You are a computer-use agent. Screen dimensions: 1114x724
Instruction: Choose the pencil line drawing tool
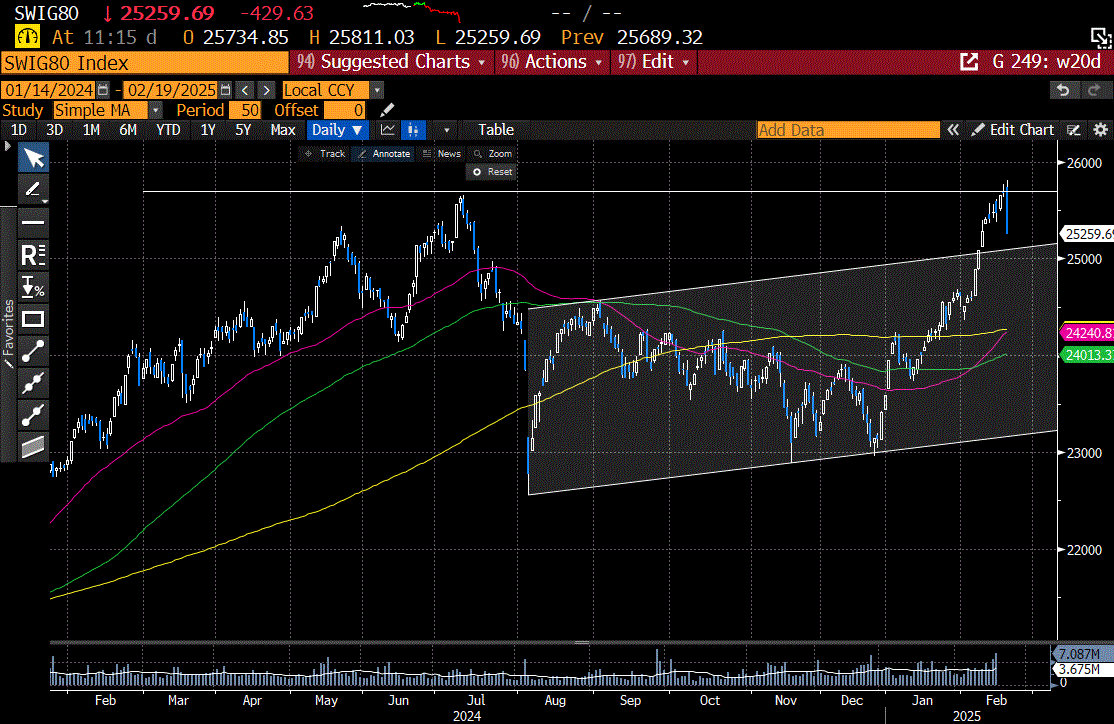[x=33, y=190]
